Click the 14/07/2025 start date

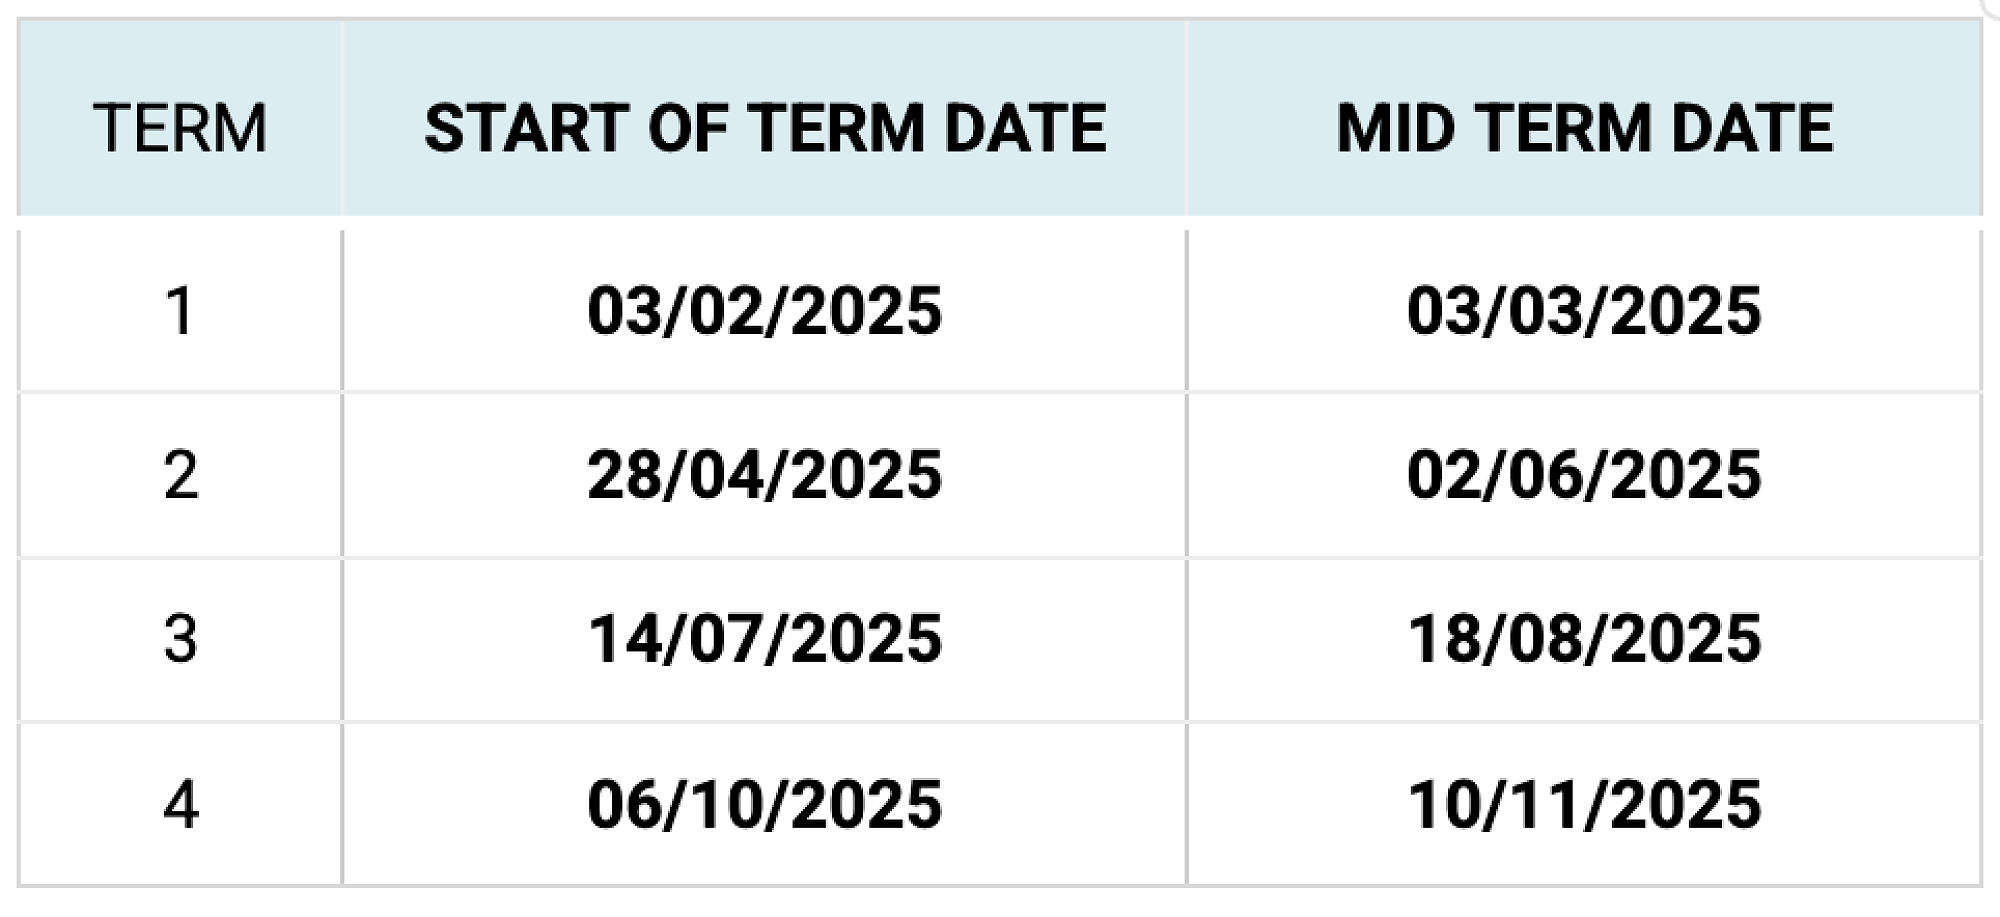point(765,639)
